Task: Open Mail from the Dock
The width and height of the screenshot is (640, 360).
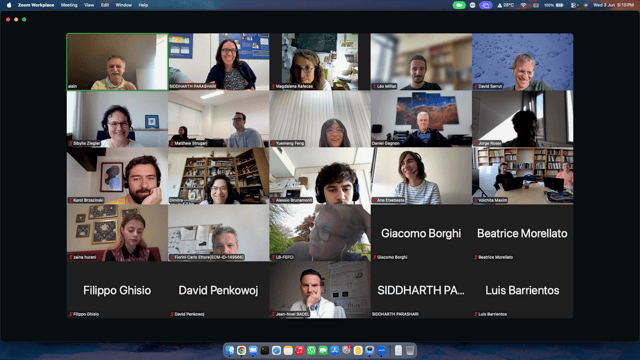Action: (253, 350)
